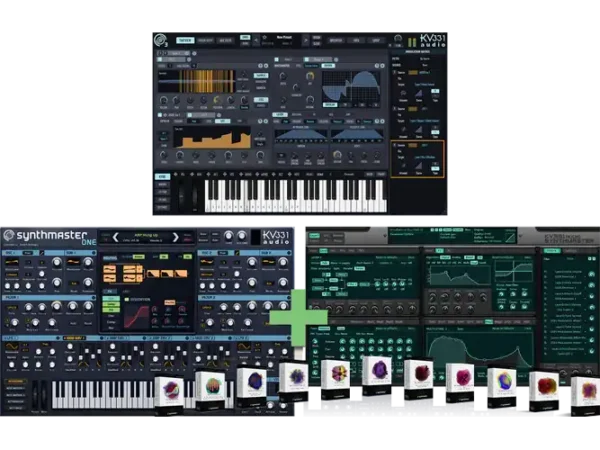The width and height of the screenshot is (600, 450).
Task: Open the OSC 1 pencil edit icon in SynthMaster One
Action: coord(42,253)
